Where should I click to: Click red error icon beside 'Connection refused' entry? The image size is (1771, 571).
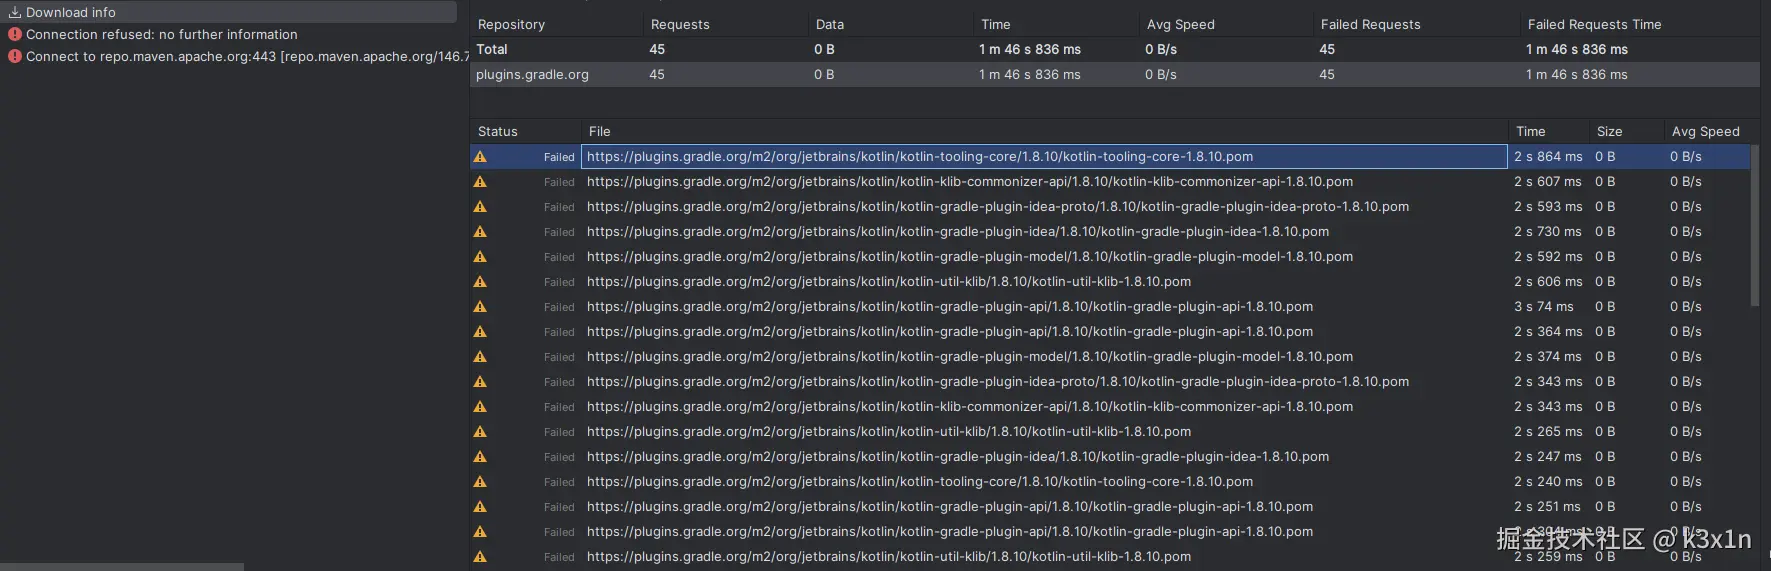tap(15, 34)
